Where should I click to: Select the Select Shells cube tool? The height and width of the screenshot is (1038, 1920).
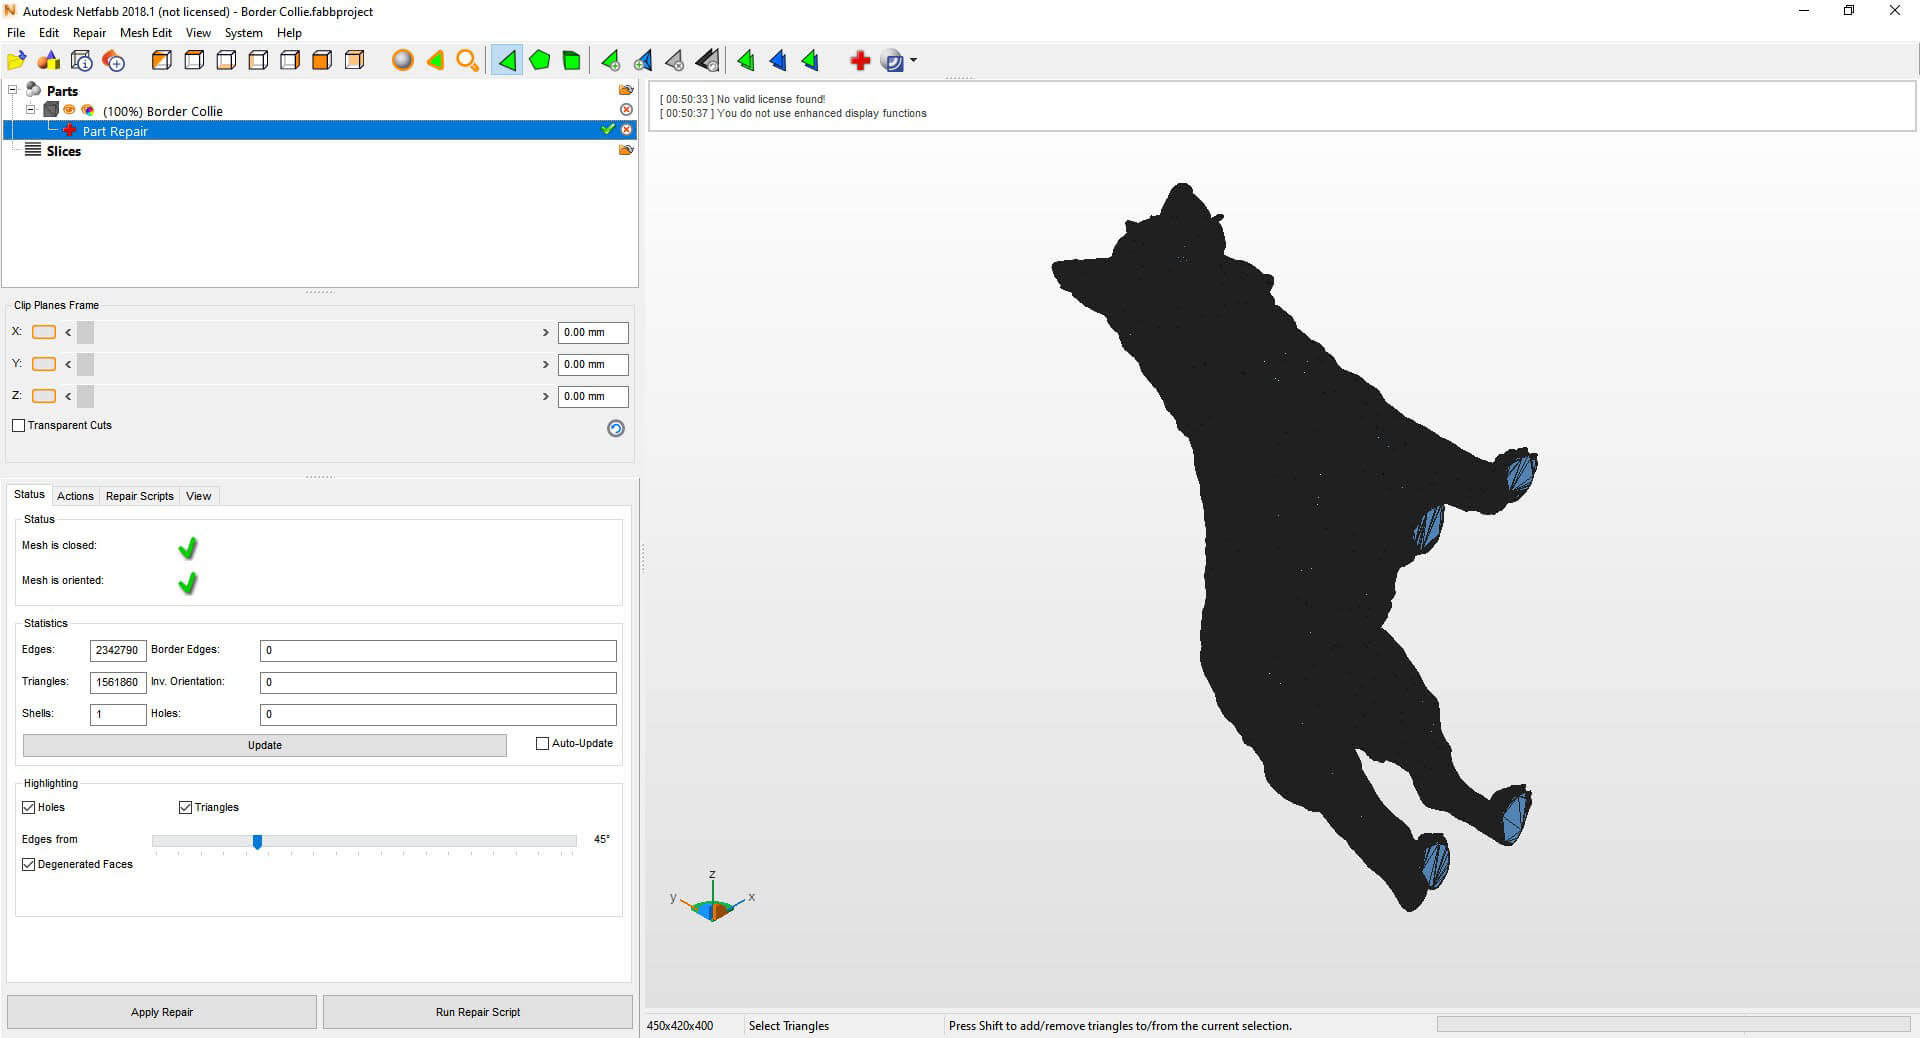click(572, 61)
